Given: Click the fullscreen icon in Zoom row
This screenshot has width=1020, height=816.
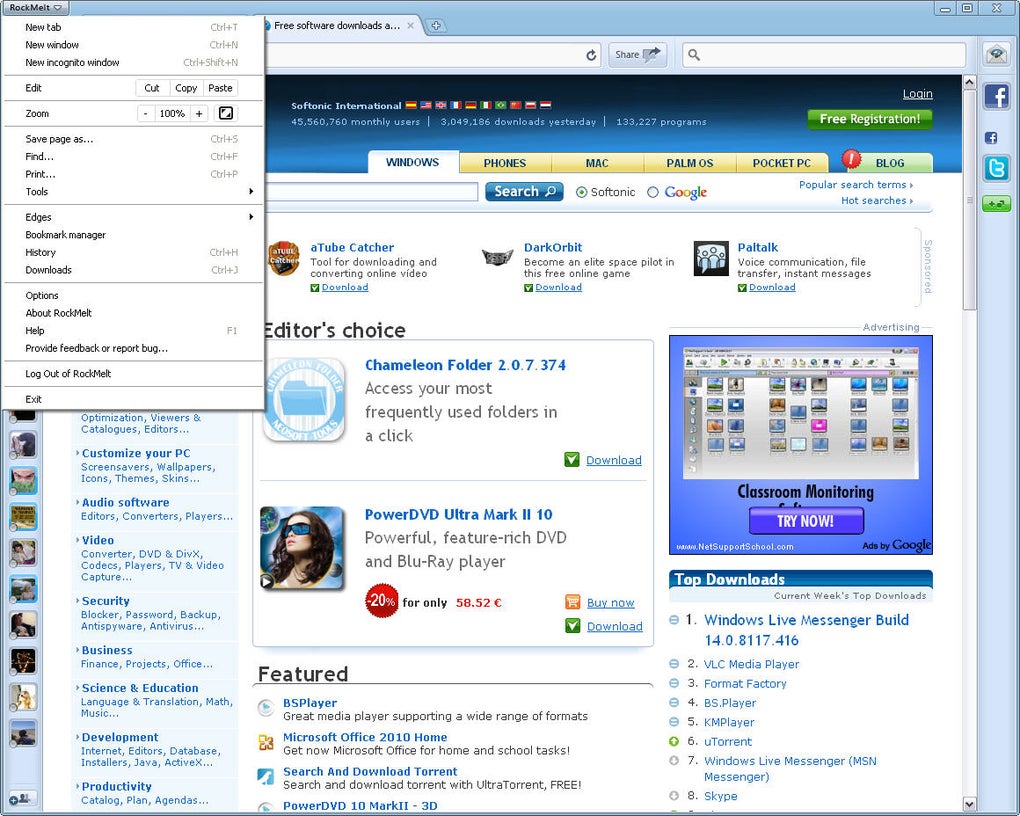Looking at the screenshot, I should [226, 113].
